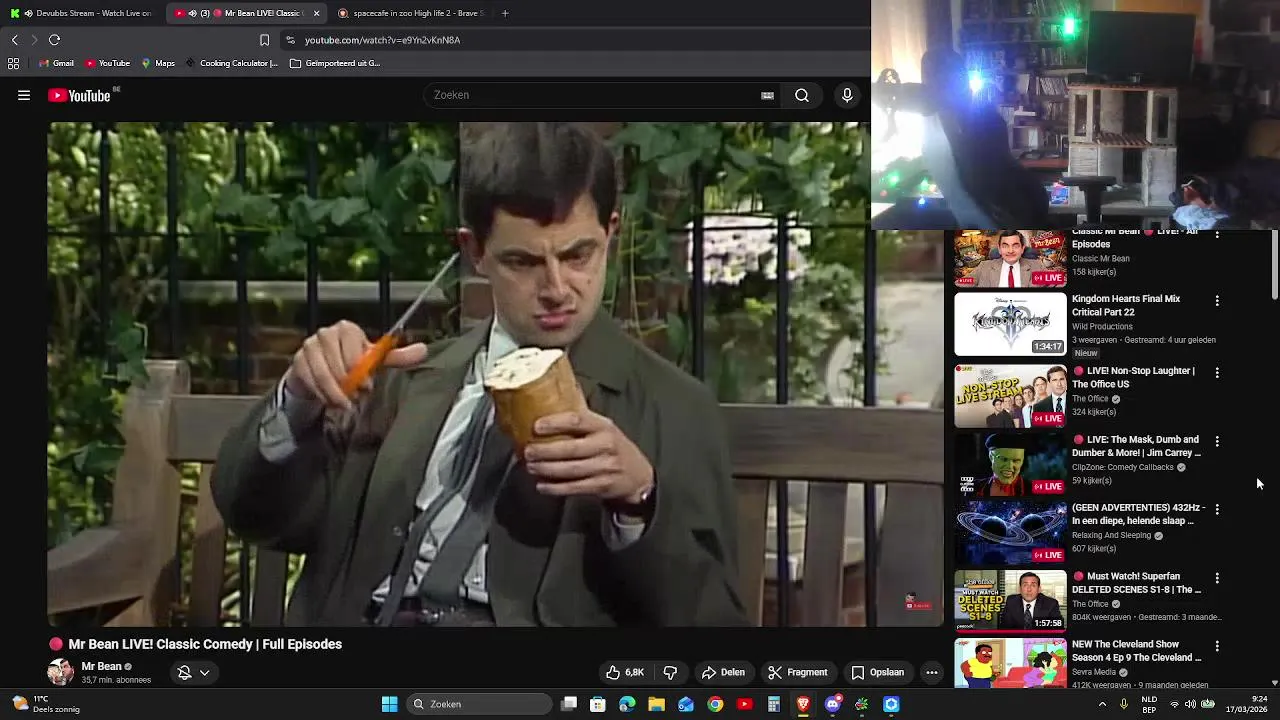Dislike the video with thumbs down

670,672
